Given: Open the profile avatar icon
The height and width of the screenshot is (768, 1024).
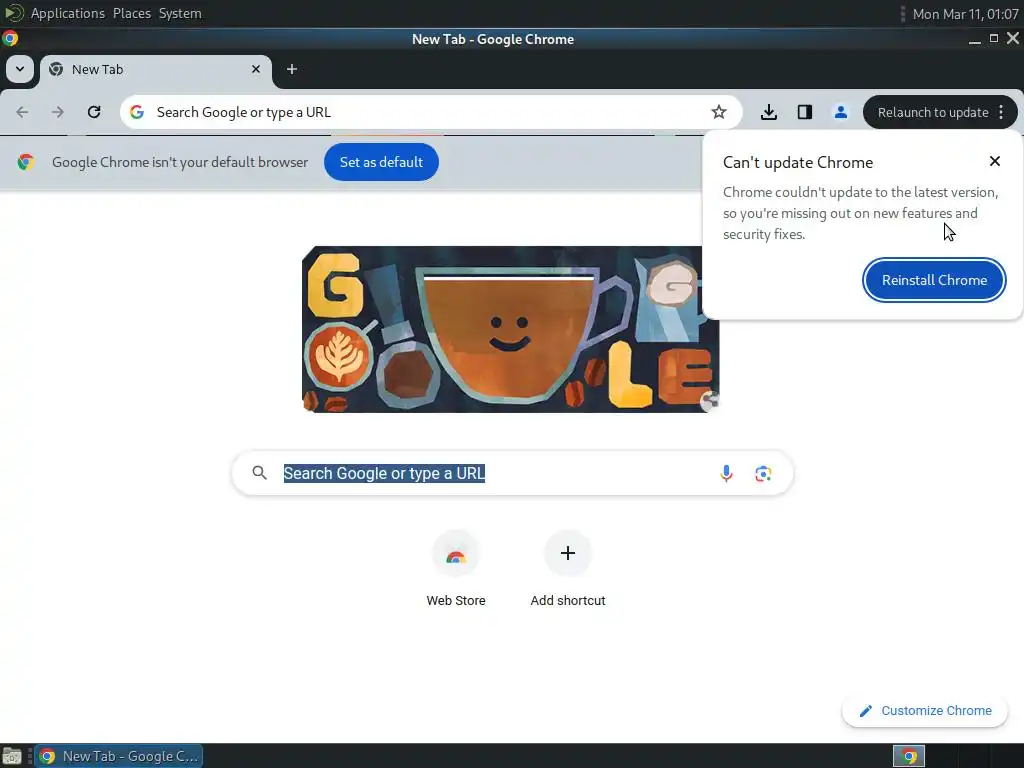Looking at the screenshot, I should pos(840,112).
